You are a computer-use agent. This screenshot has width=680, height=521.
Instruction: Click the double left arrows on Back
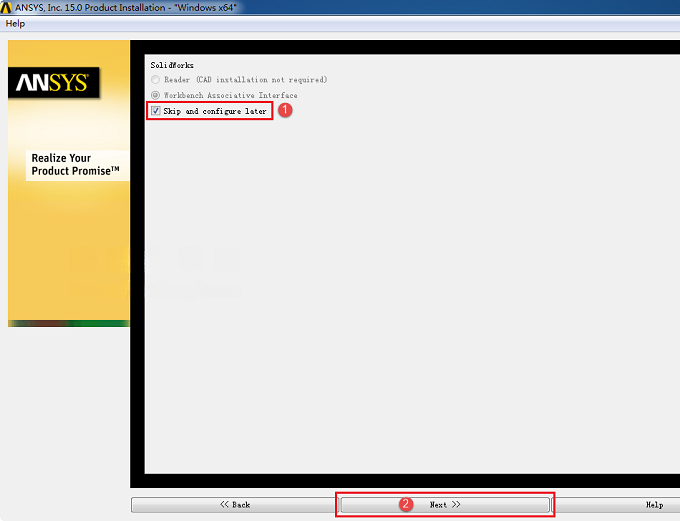224,505
